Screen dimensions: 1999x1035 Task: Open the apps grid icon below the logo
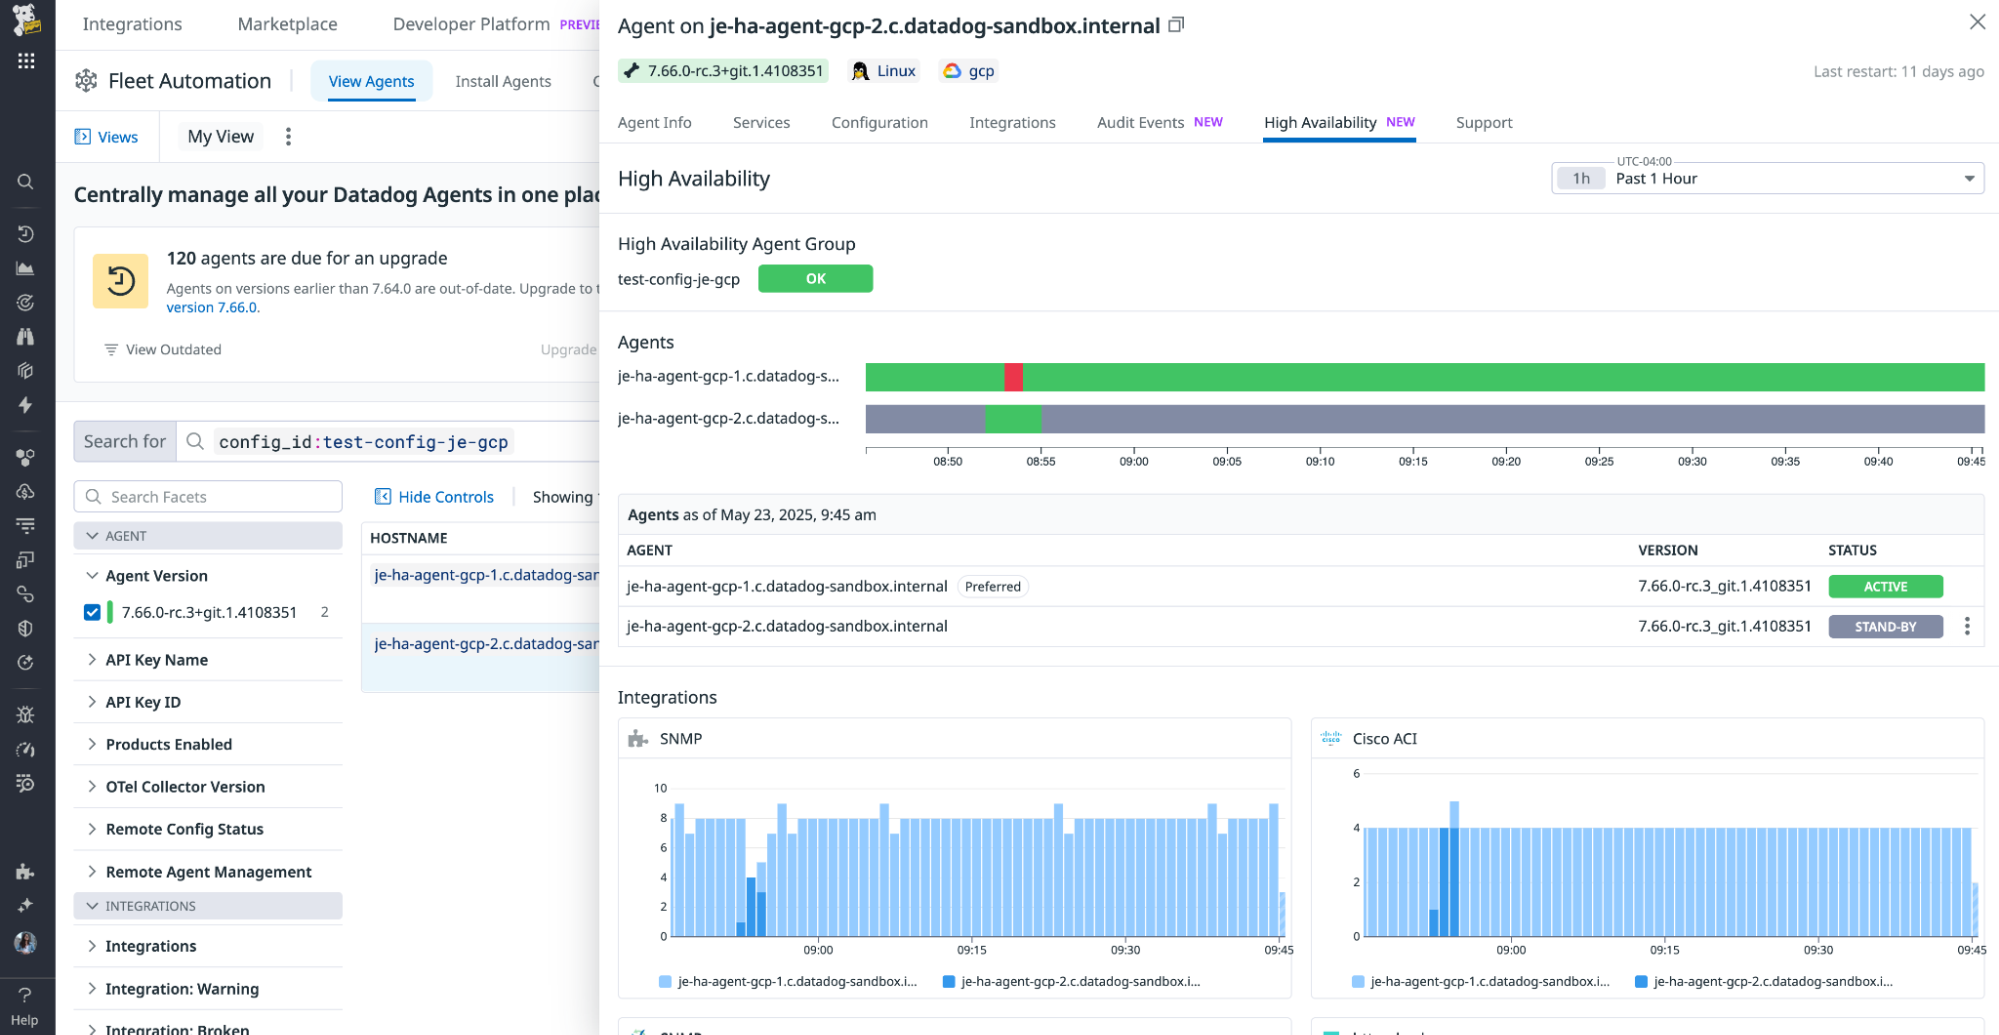pyautogui.click(x=25, y=60)
